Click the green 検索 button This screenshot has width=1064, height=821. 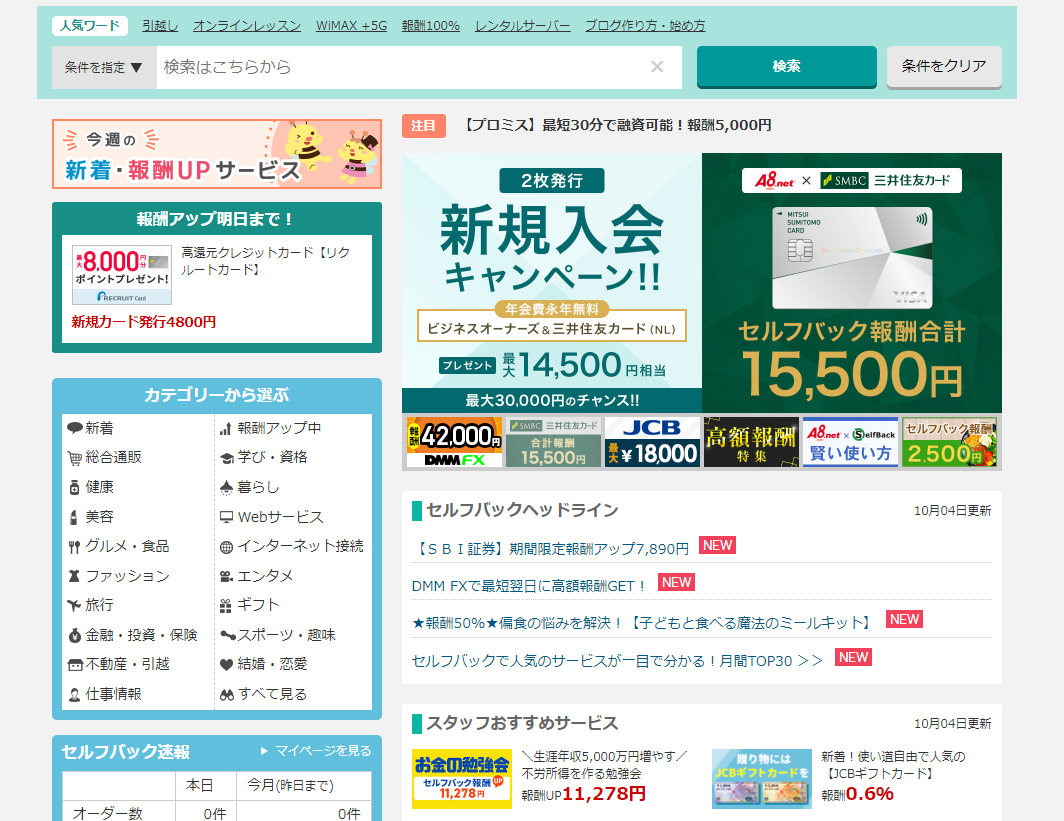pyautogui.click(x=786, y=66)
